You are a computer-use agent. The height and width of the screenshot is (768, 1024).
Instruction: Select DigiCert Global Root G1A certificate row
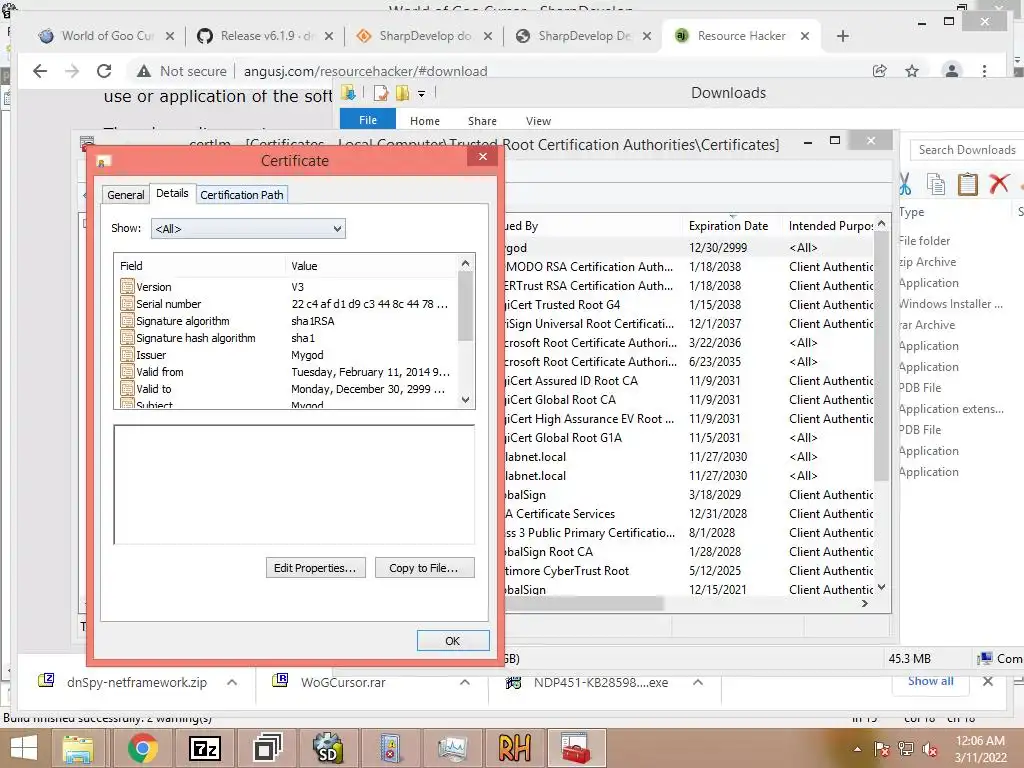pyautogui.click(x=689, y=438)
